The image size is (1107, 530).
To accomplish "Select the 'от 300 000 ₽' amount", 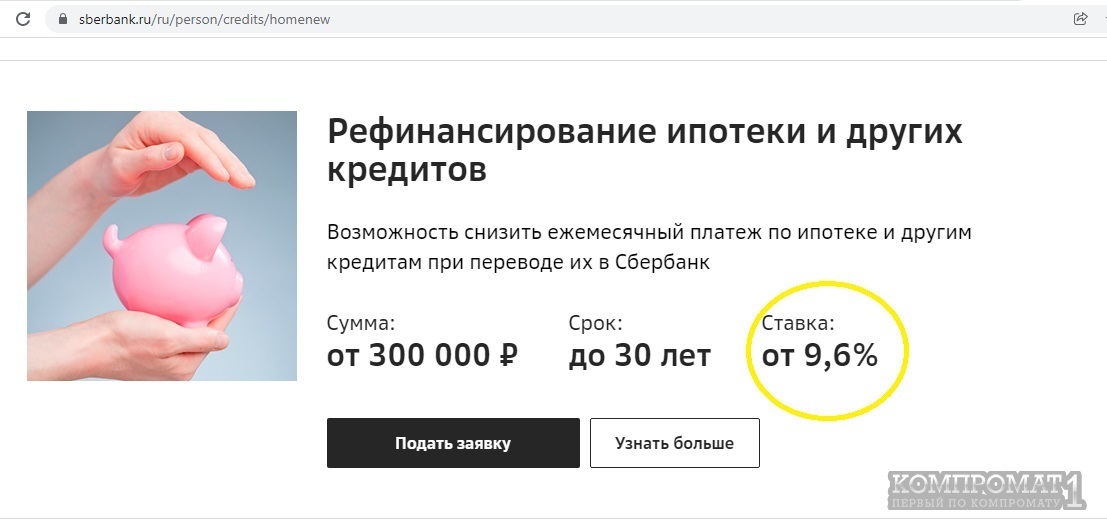I will pos(422,355).
